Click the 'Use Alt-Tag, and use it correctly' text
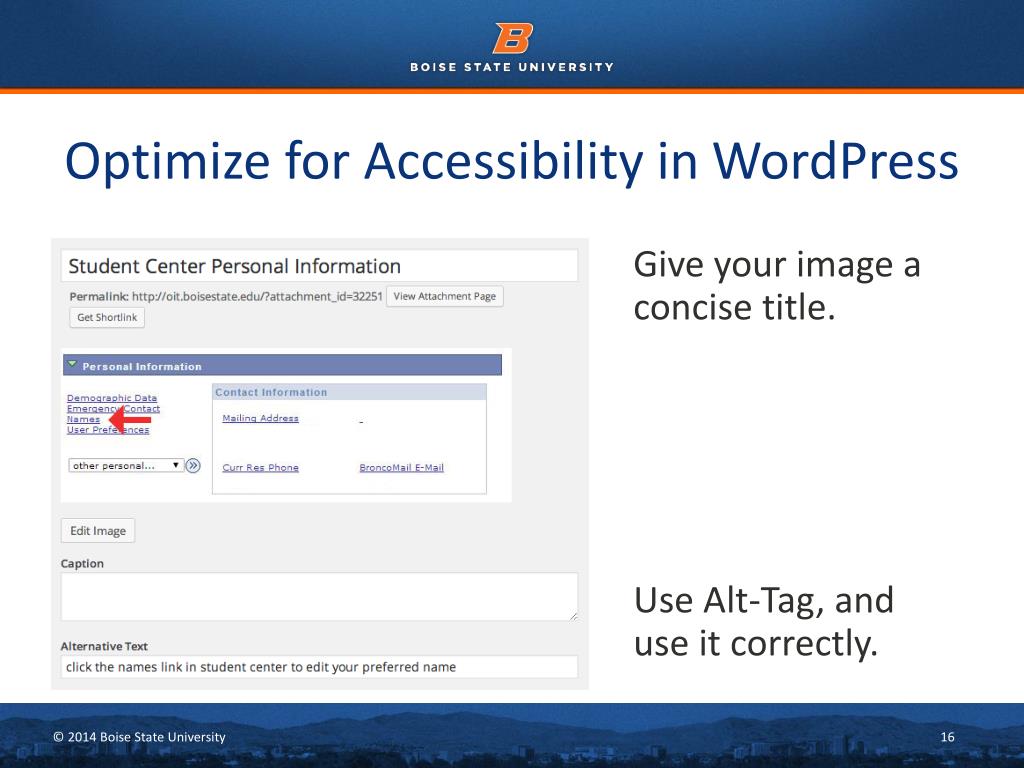Image resolution: width=1024 pixels, height=768 pixels. tap(763, 622)
